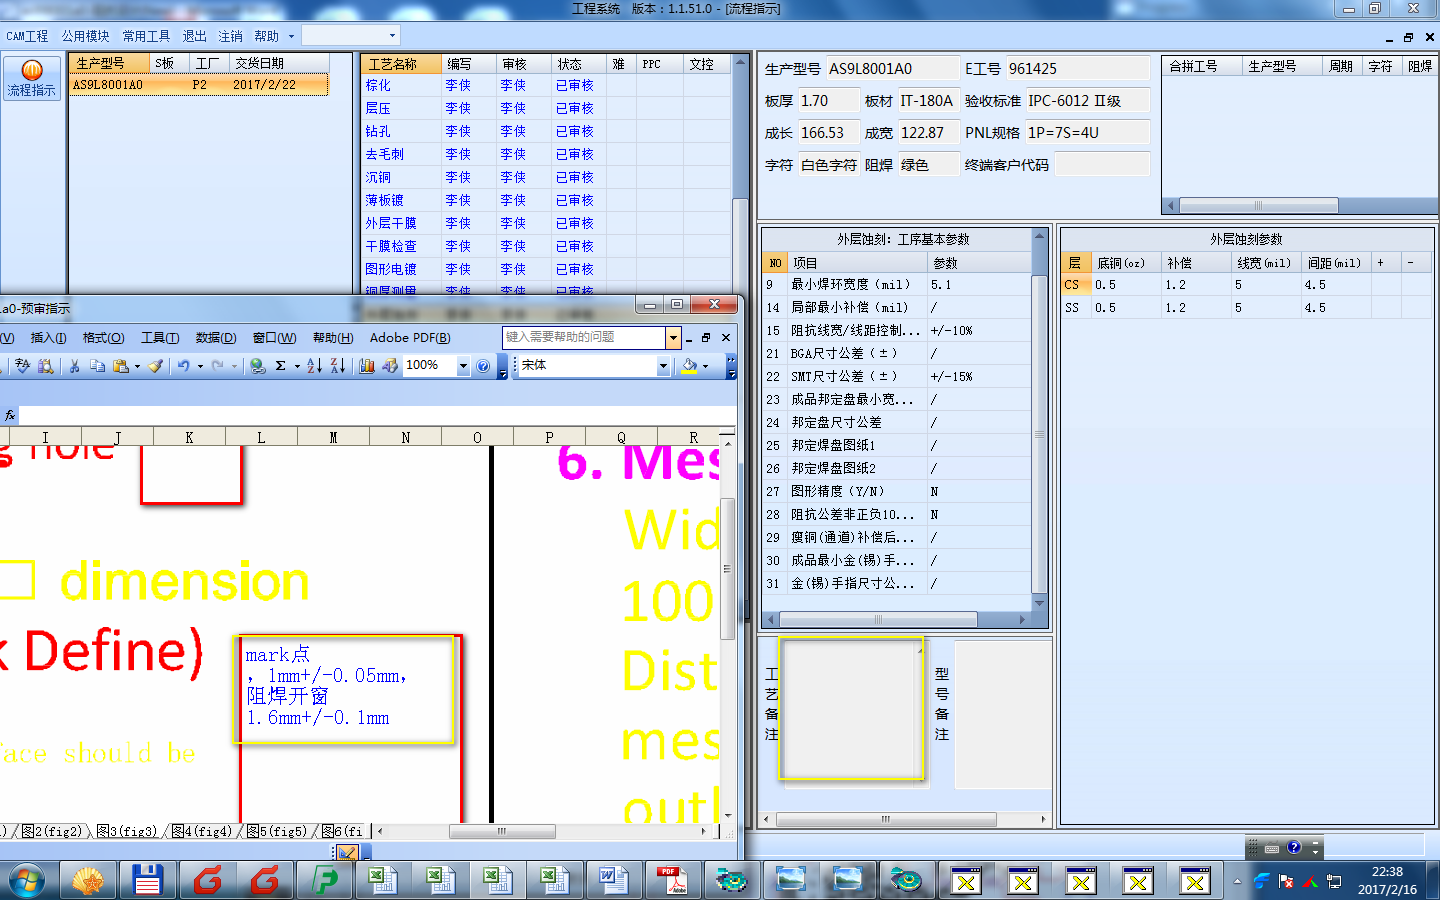
Task: Open the 宋体 font dropdown
Action: coord(663,366)
